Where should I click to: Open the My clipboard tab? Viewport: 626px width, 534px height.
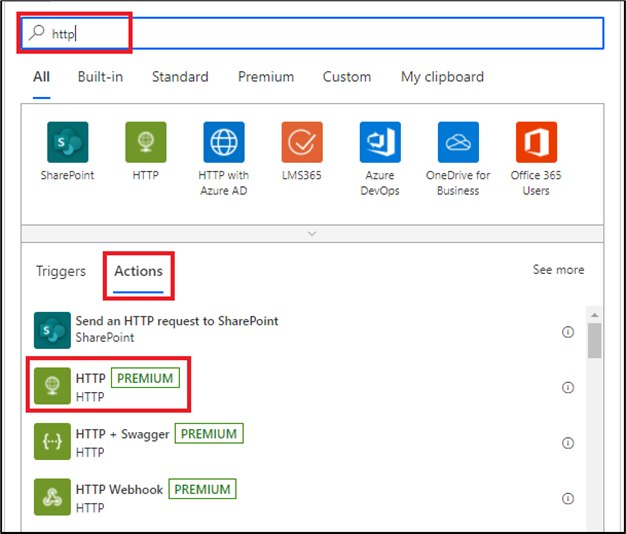442,77
